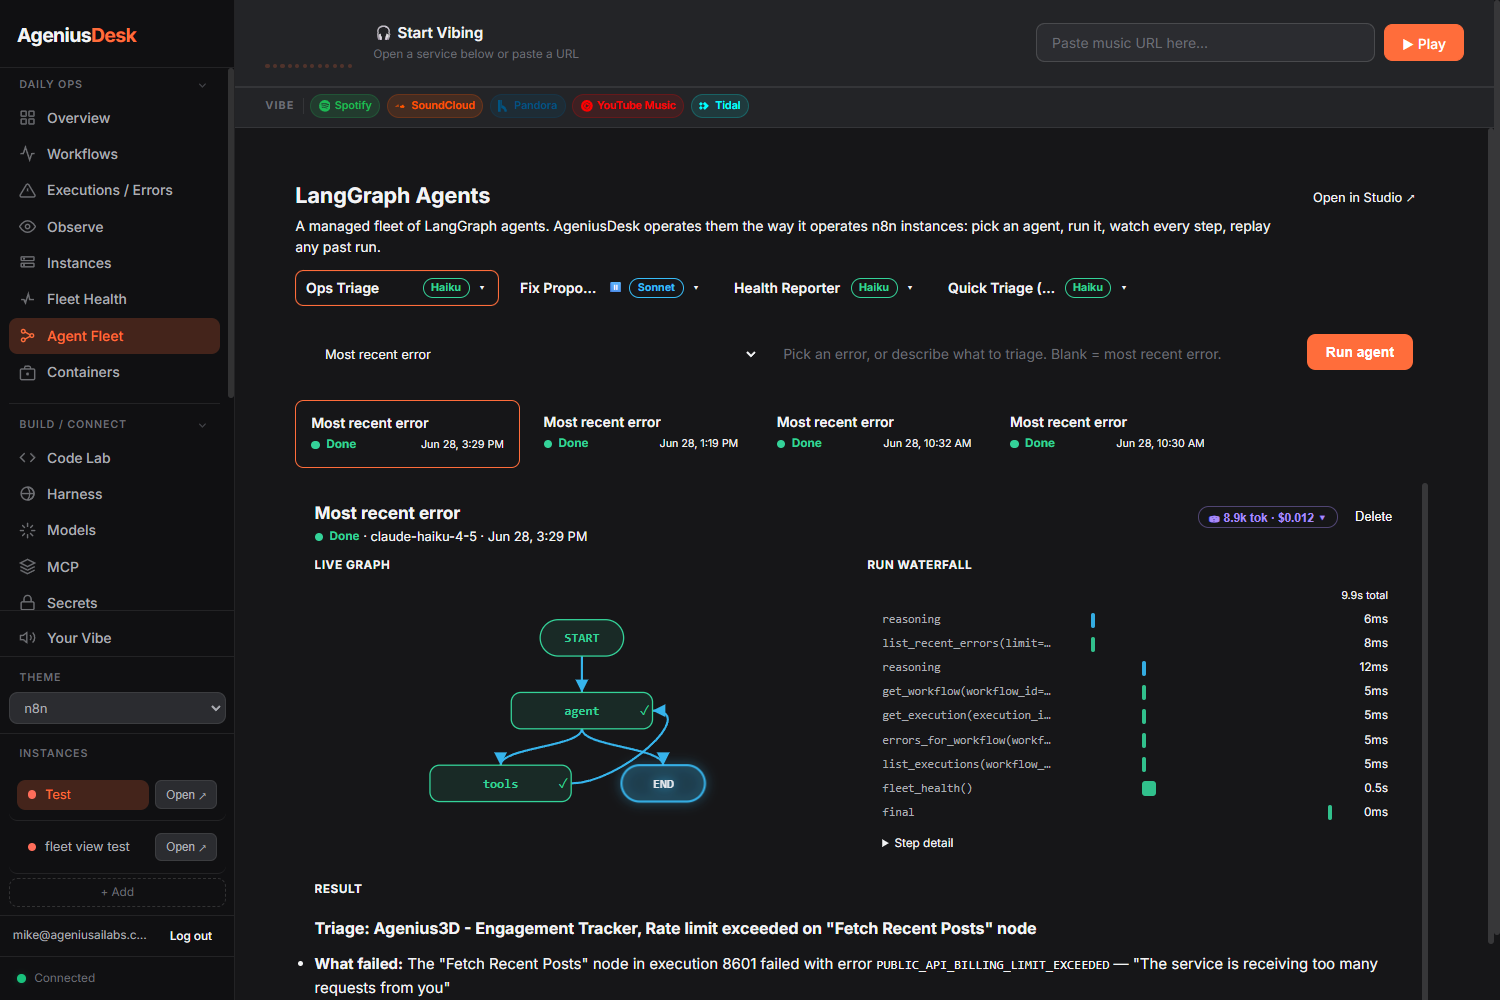The image size is (1500, 1000).
Task: Click the + Add instance button
Action: (x=117, y=892)
